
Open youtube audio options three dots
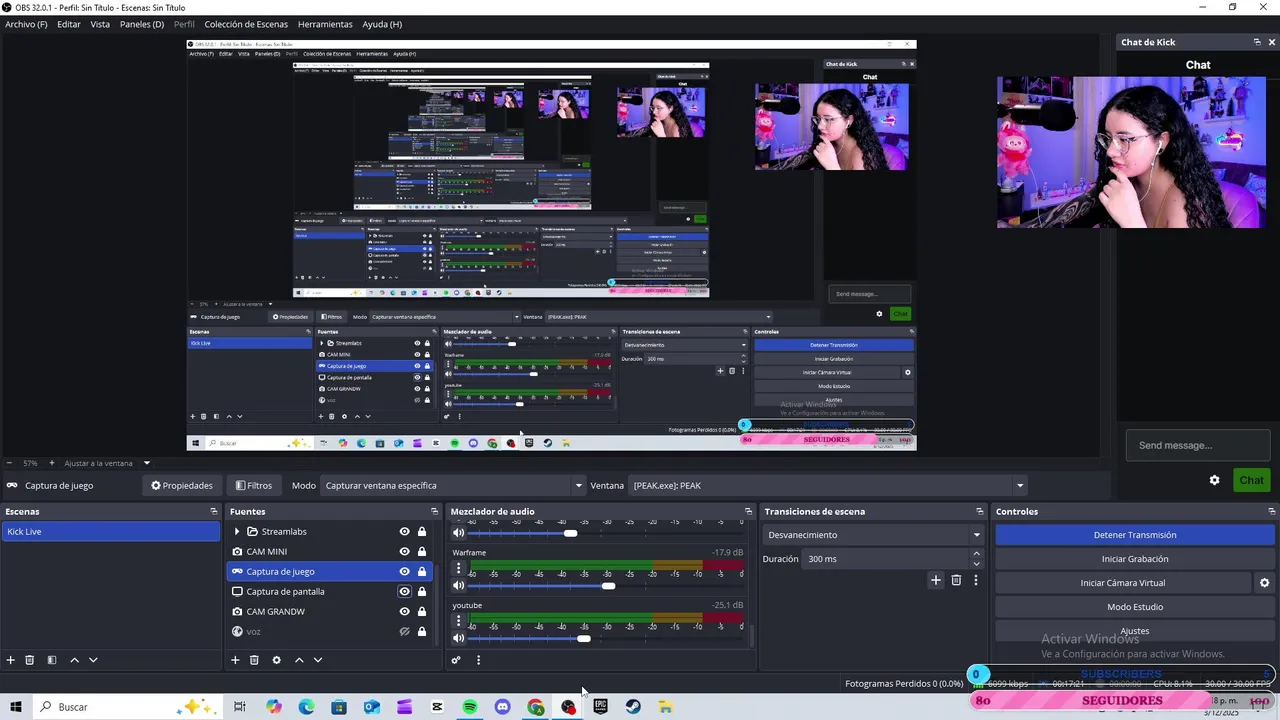point(459,621)
